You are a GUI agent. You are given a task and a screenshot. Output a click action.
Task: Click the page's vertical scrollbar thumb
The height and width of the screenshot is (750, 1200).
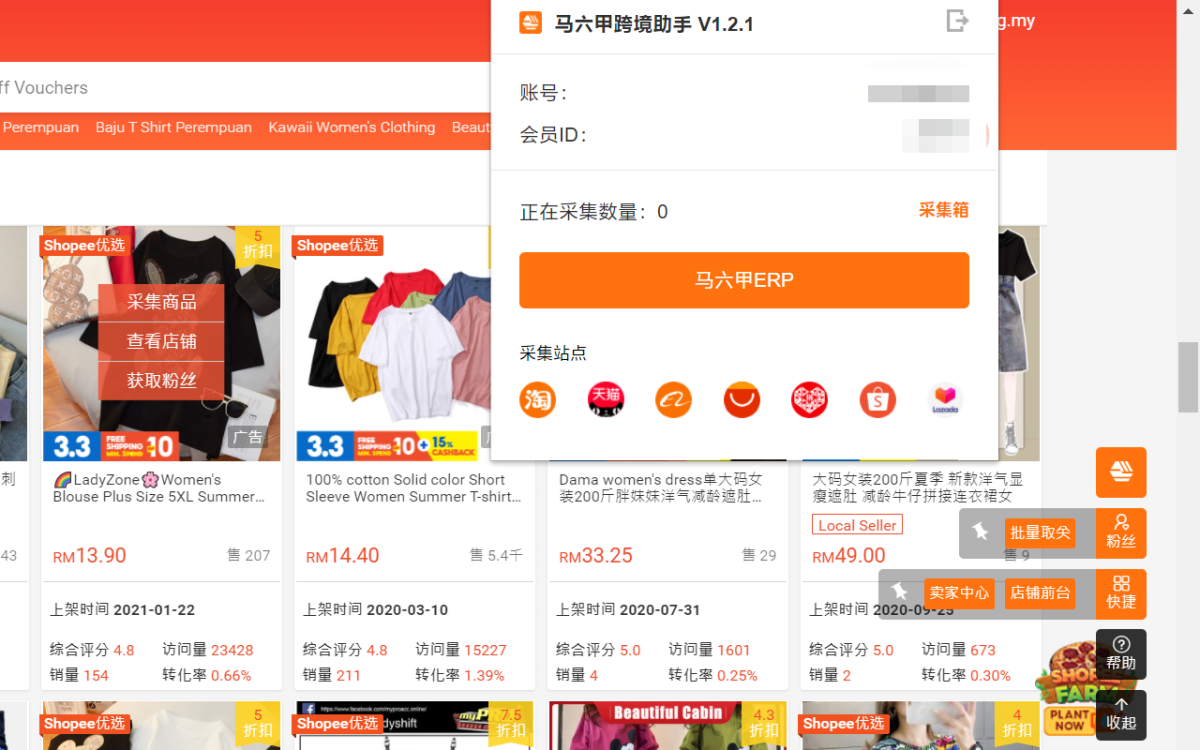click(x=1188, y=377)
